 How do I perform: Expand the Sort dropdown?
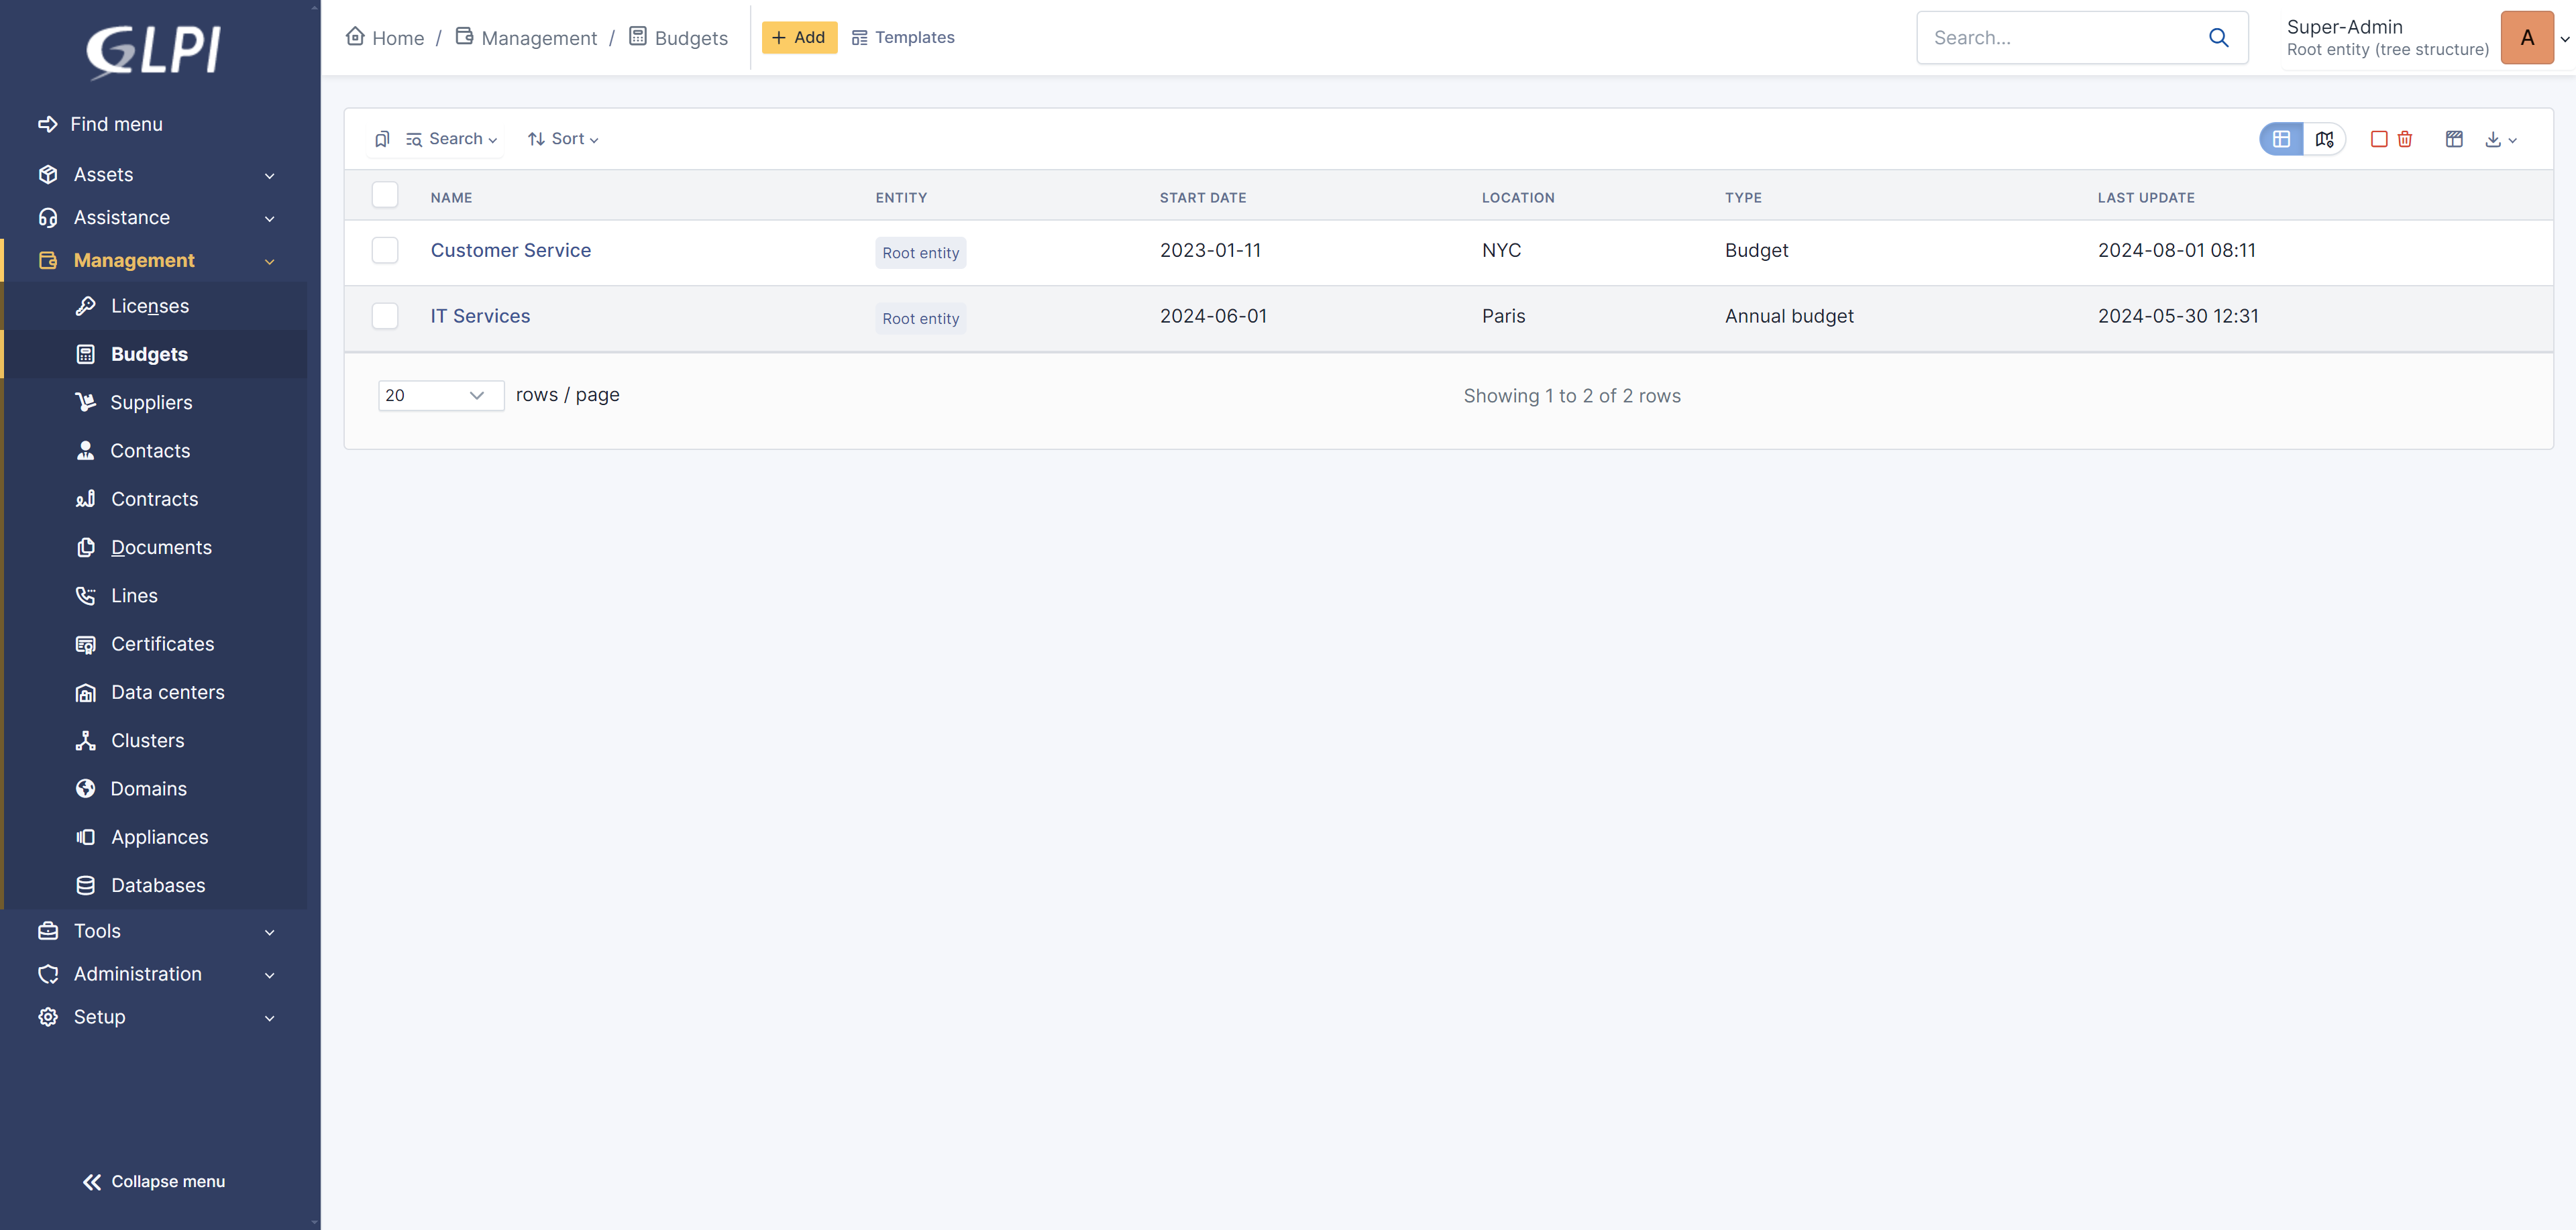point(563,139)
